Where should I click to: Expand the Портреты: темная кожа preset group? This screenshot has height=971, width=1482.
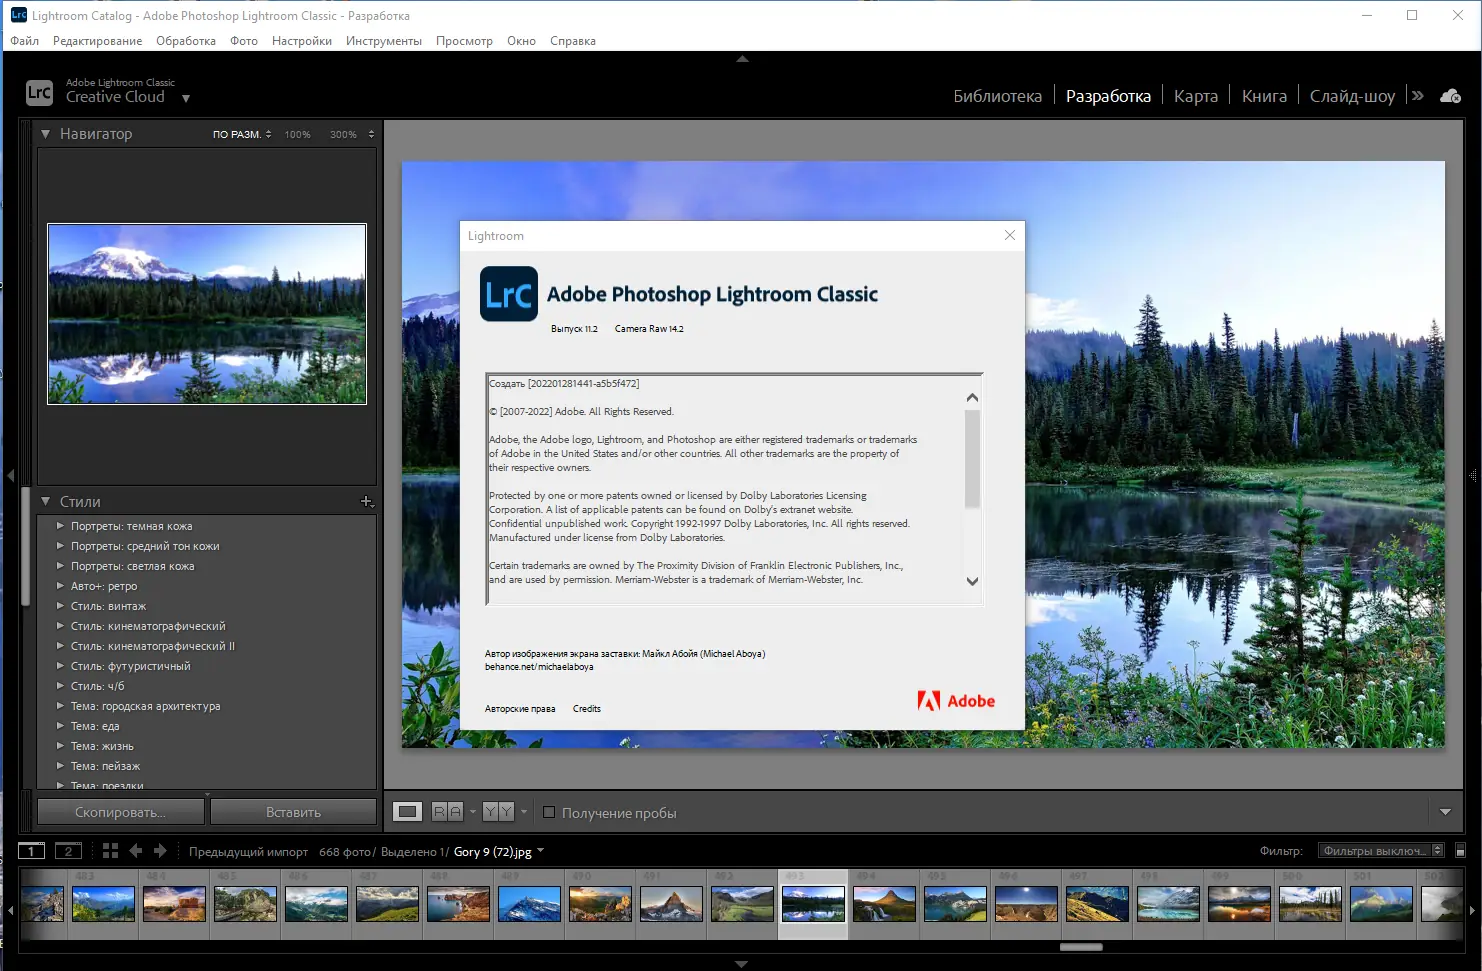click(61, 526)
